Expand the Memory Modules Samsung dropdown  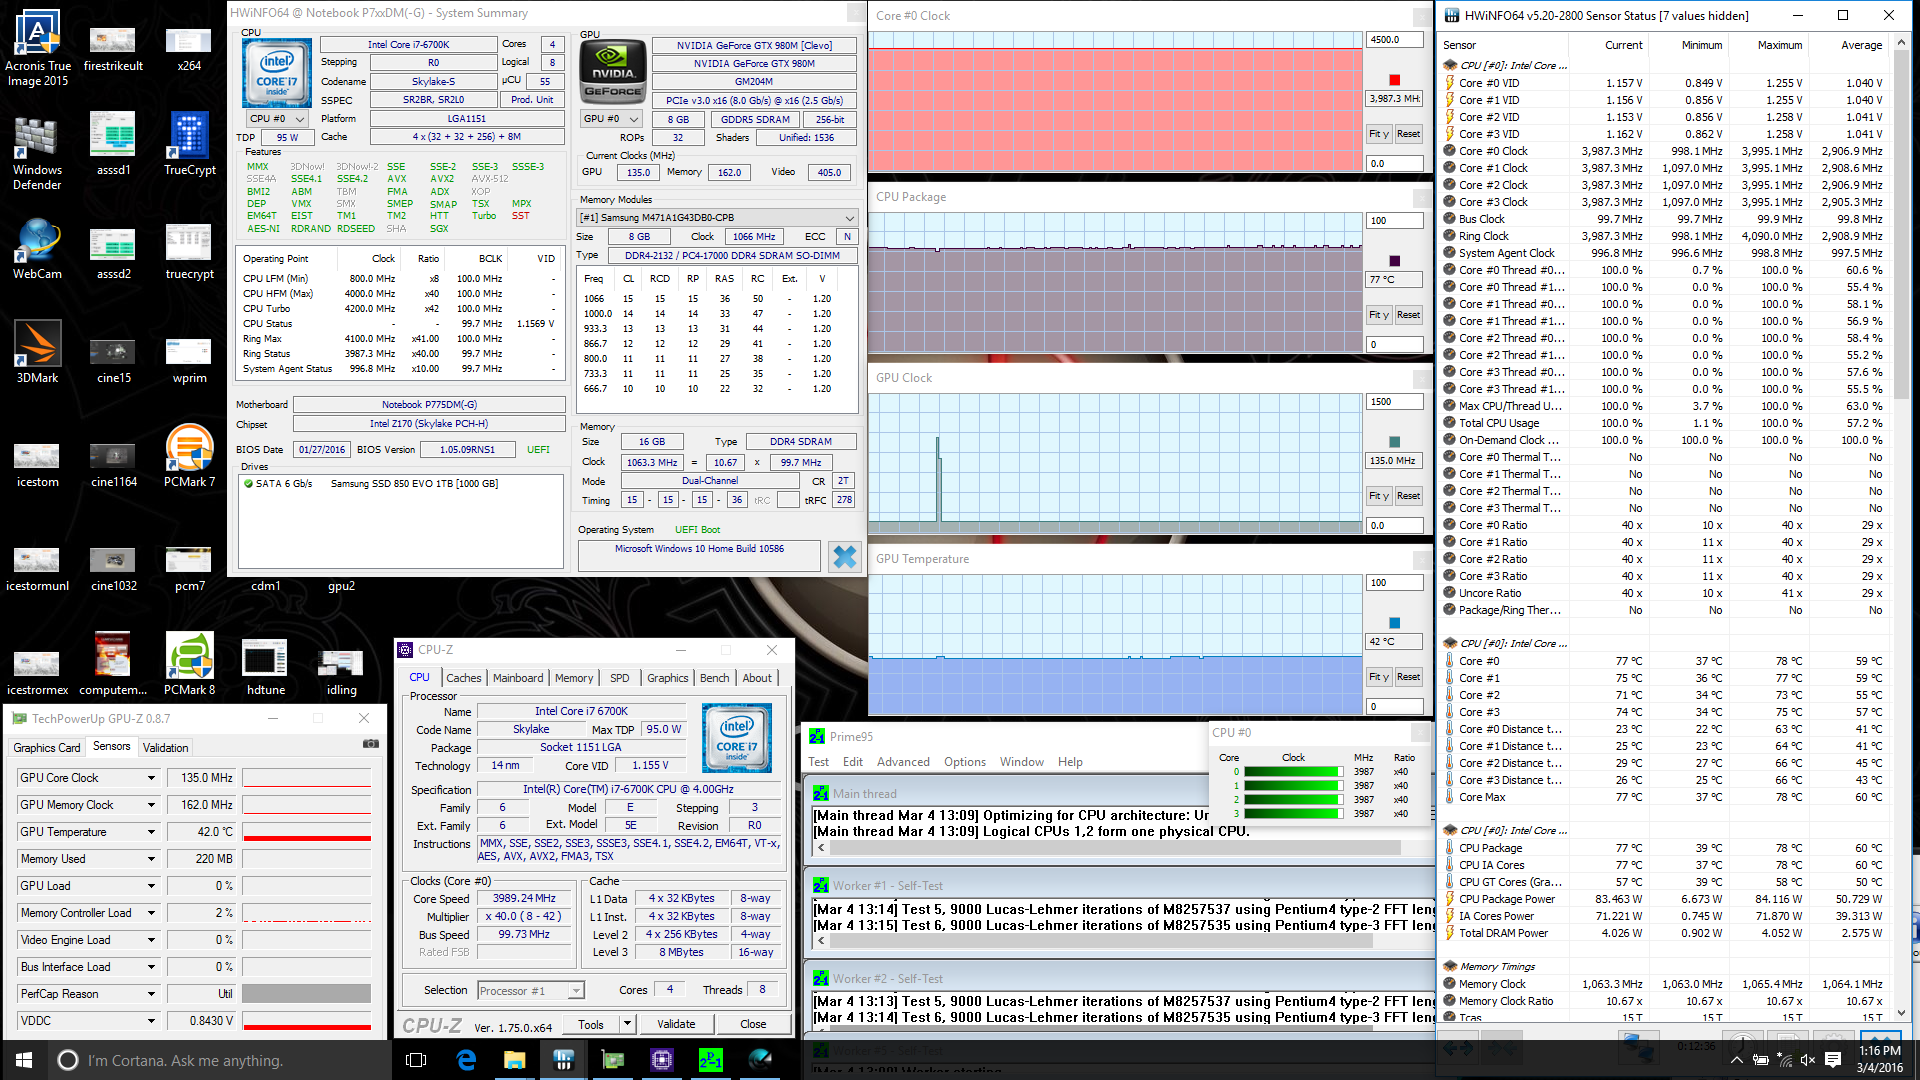click(x=717, y=217)
